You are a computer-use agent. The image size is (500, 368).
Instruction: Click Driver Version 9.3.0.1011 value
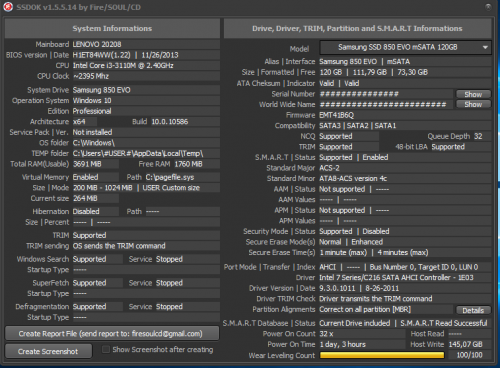337,288
